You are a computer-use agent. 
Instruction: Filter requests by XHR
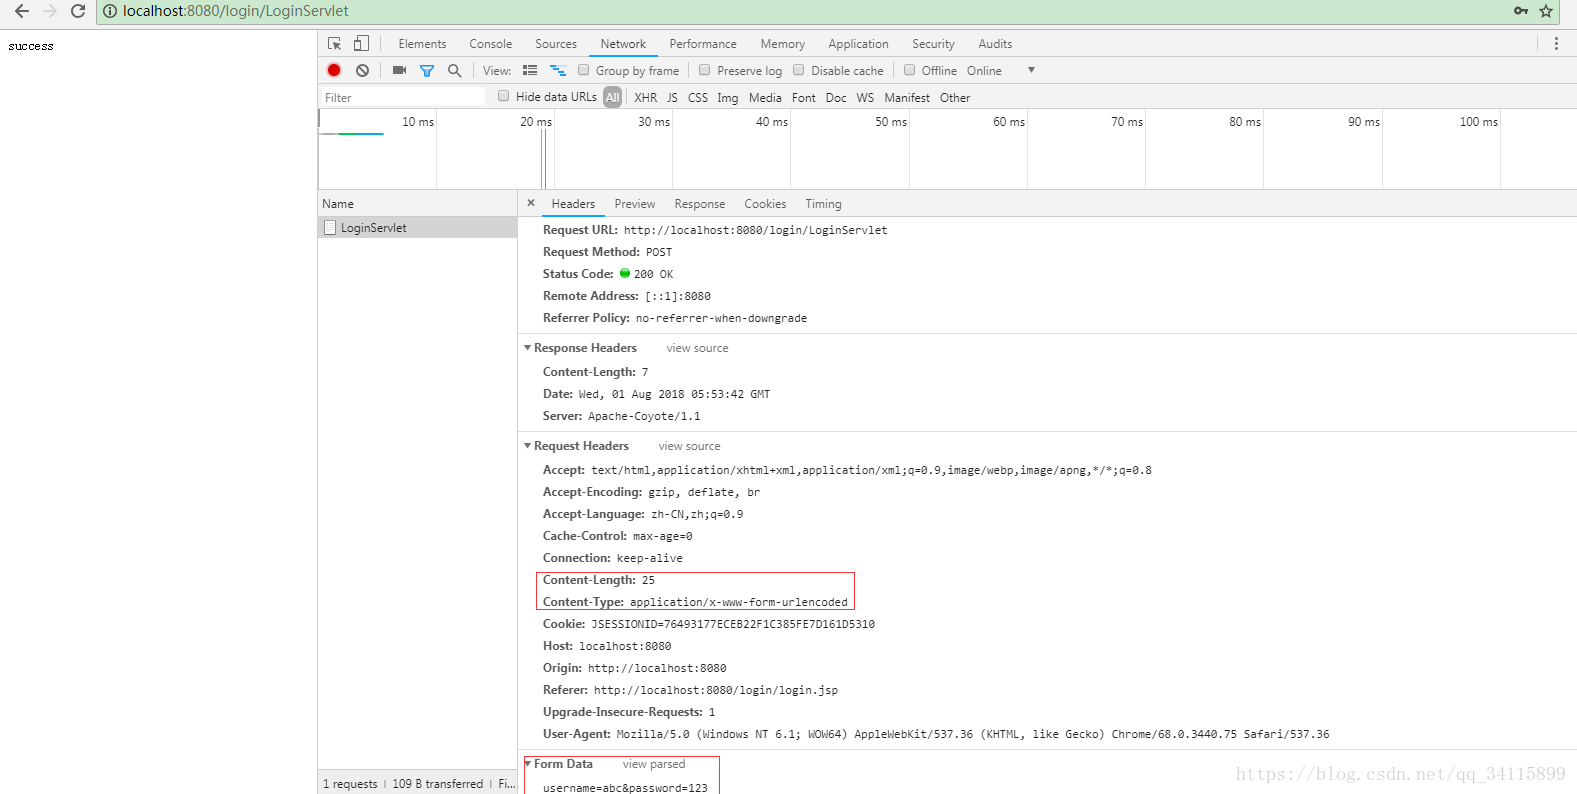click(x=646, y=98)
